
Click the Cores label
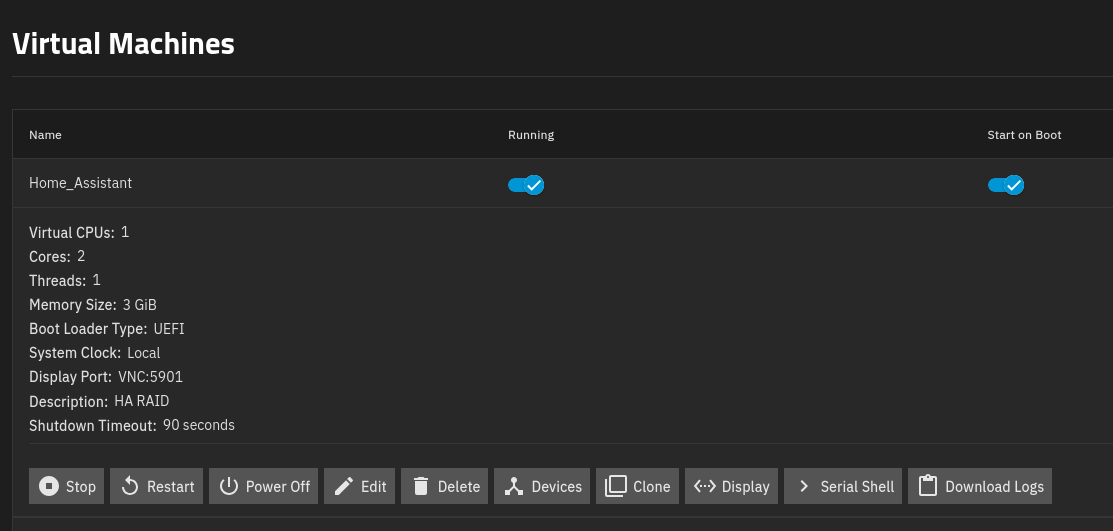tap(50, 257)
